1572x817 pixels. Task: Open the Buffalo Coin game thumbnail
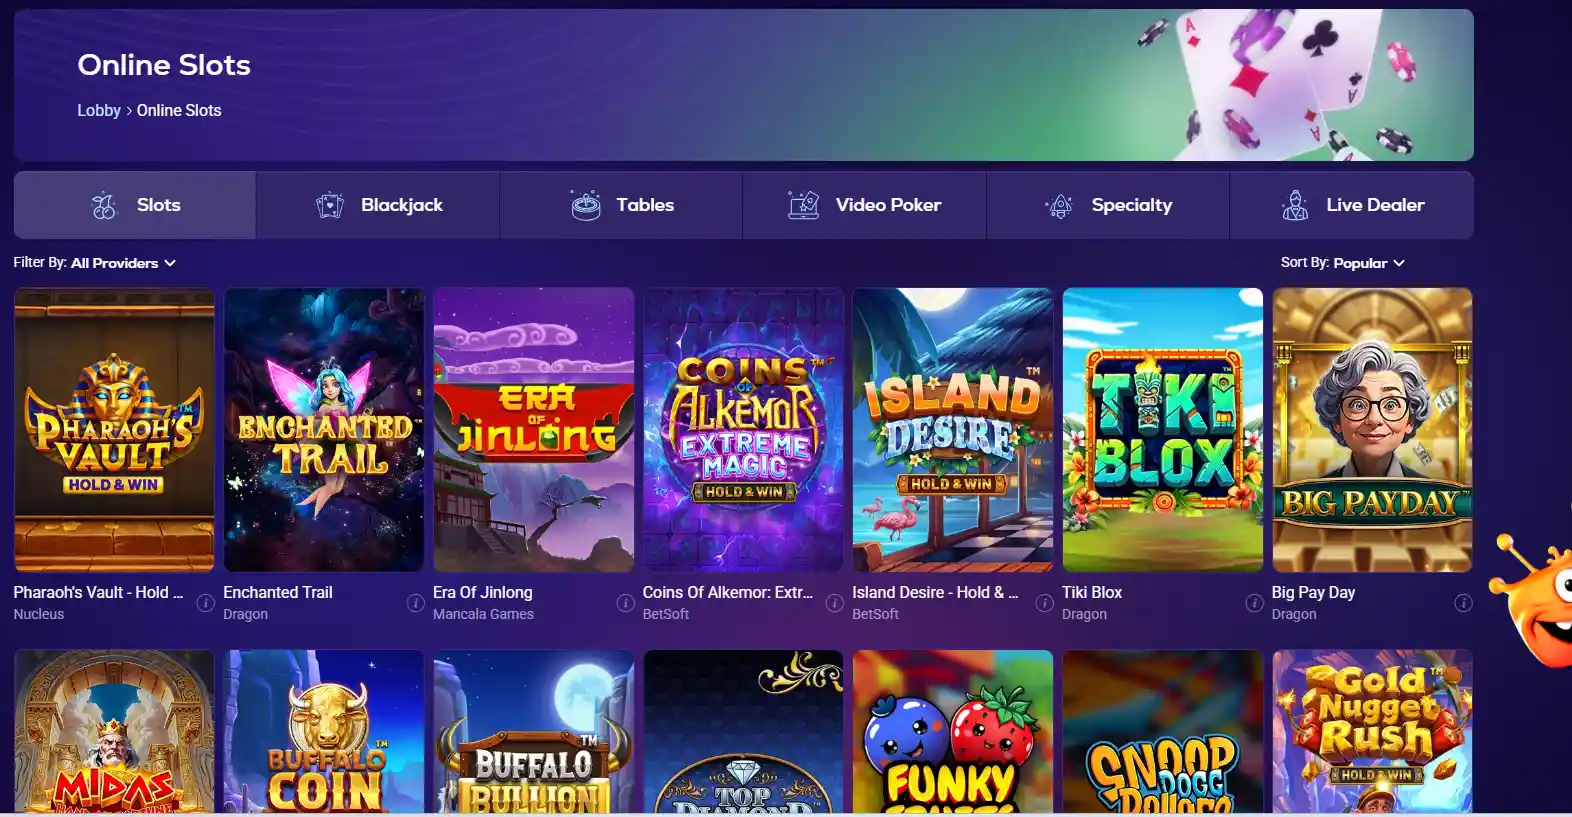pos(324,732)
